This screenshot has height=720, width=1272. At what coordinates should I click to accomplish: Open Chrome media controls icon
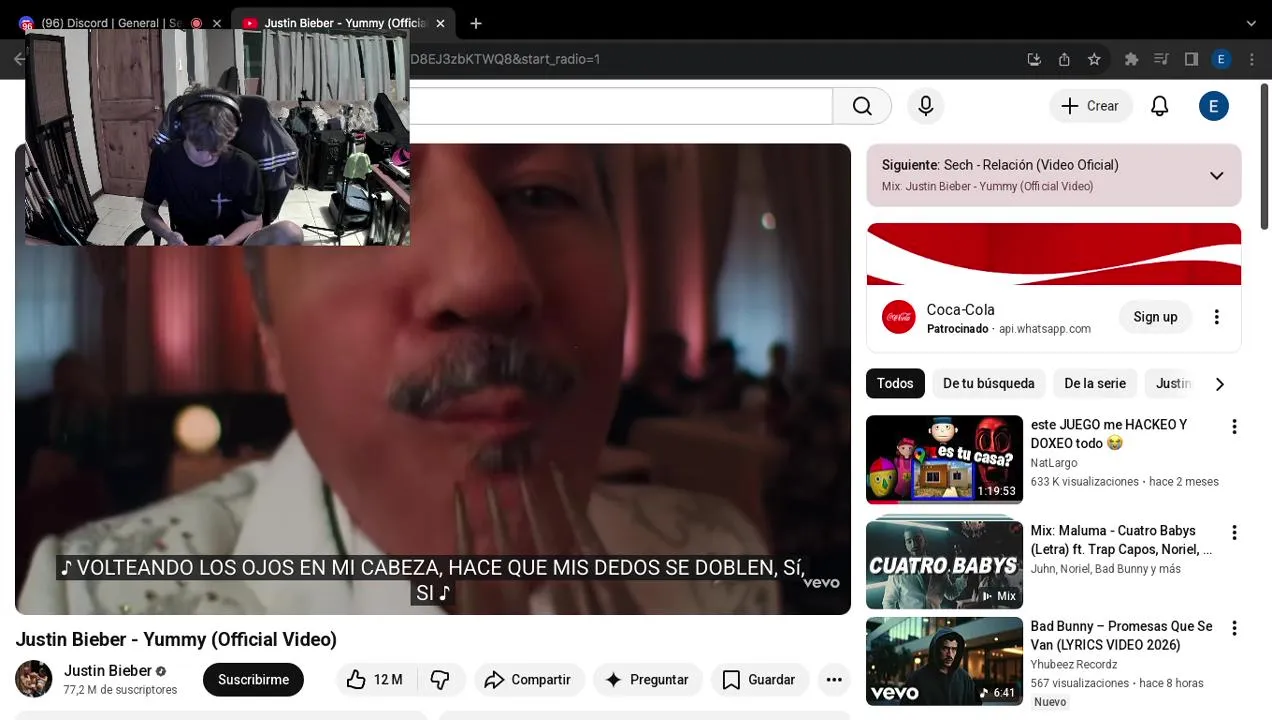(1161, 59)
